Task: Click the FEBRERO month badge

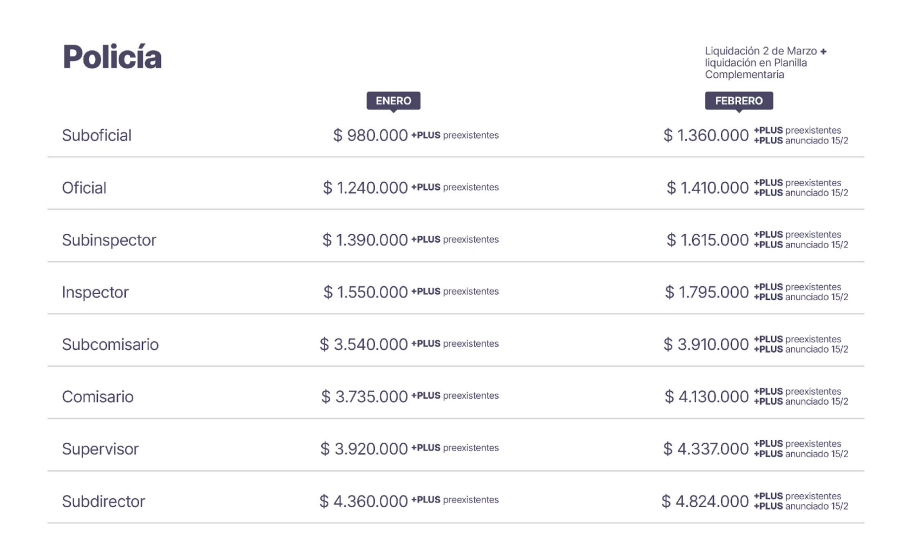Action: pos(739,101)
